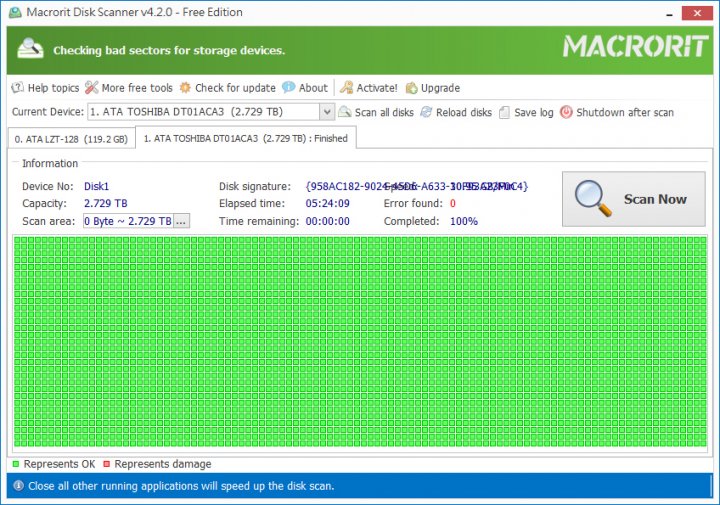Image resolution: width=720 pixels, height=505 pixels.
Task: Click Capacity value 2.729 TB
Action: coord(106,203)
